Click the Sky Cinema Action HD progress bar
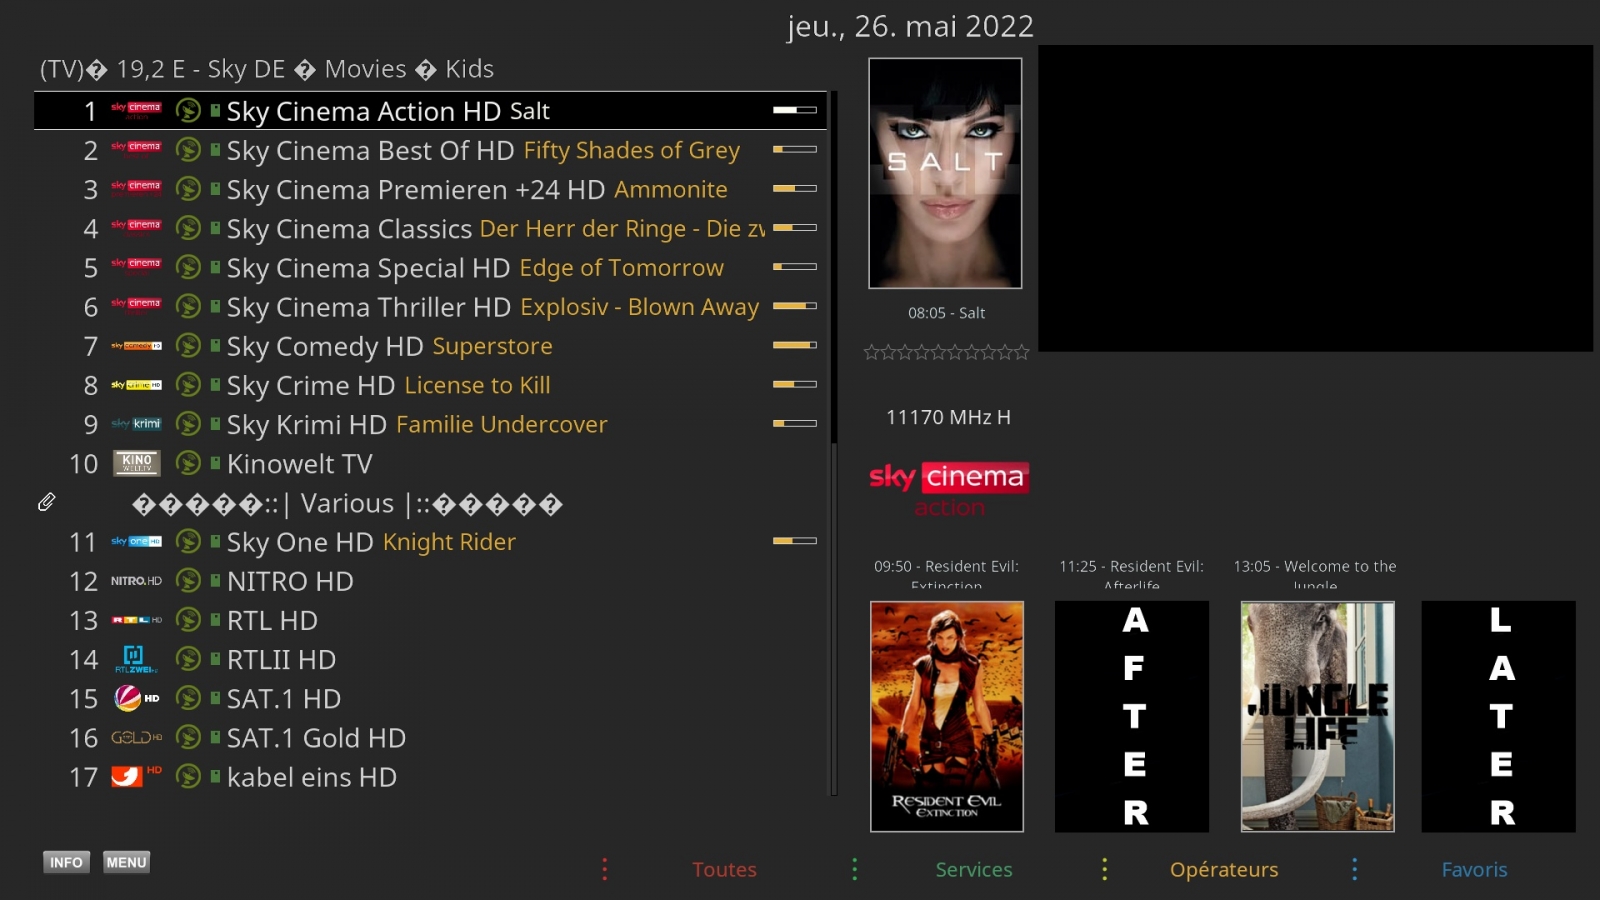 (795, 110)
